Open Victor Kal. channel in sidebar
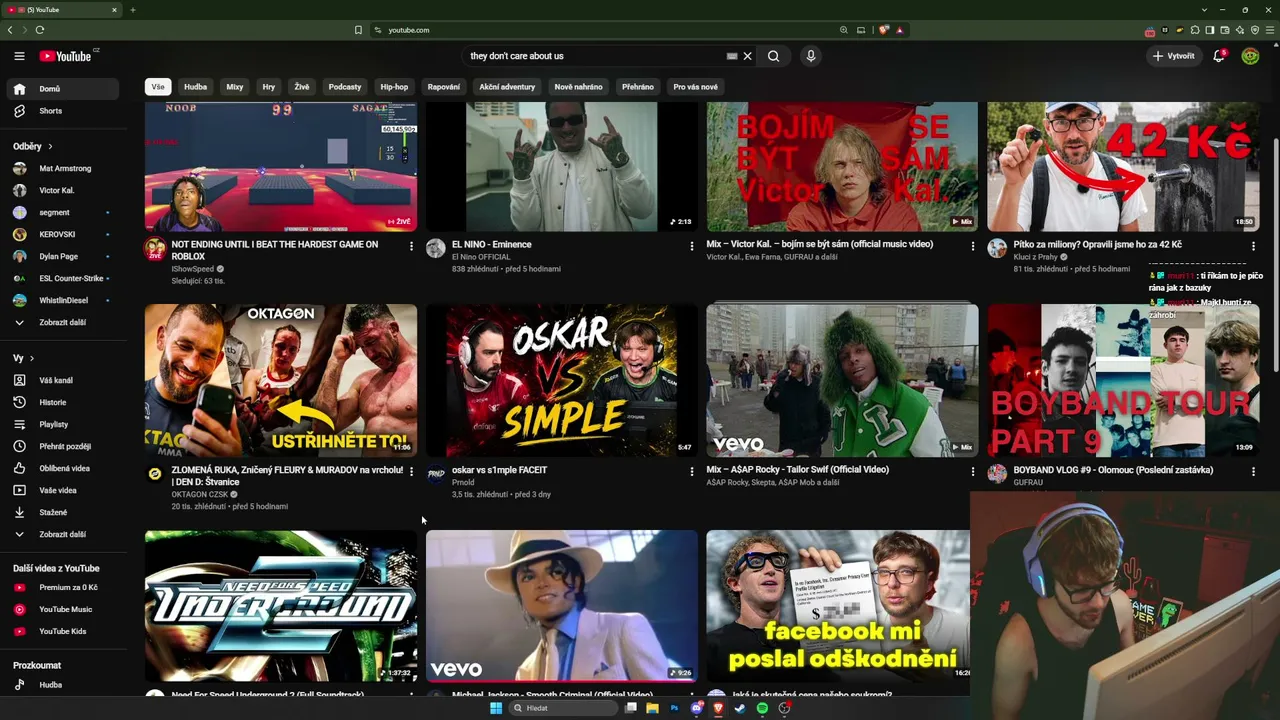The height and width of the screenshot is (720, 1280). [62, 190]
